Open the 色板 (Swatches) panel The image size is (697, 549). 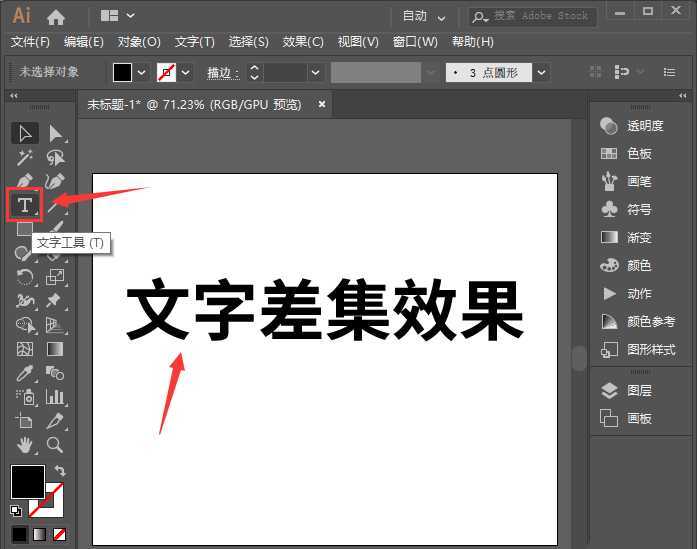click(639, 154)
